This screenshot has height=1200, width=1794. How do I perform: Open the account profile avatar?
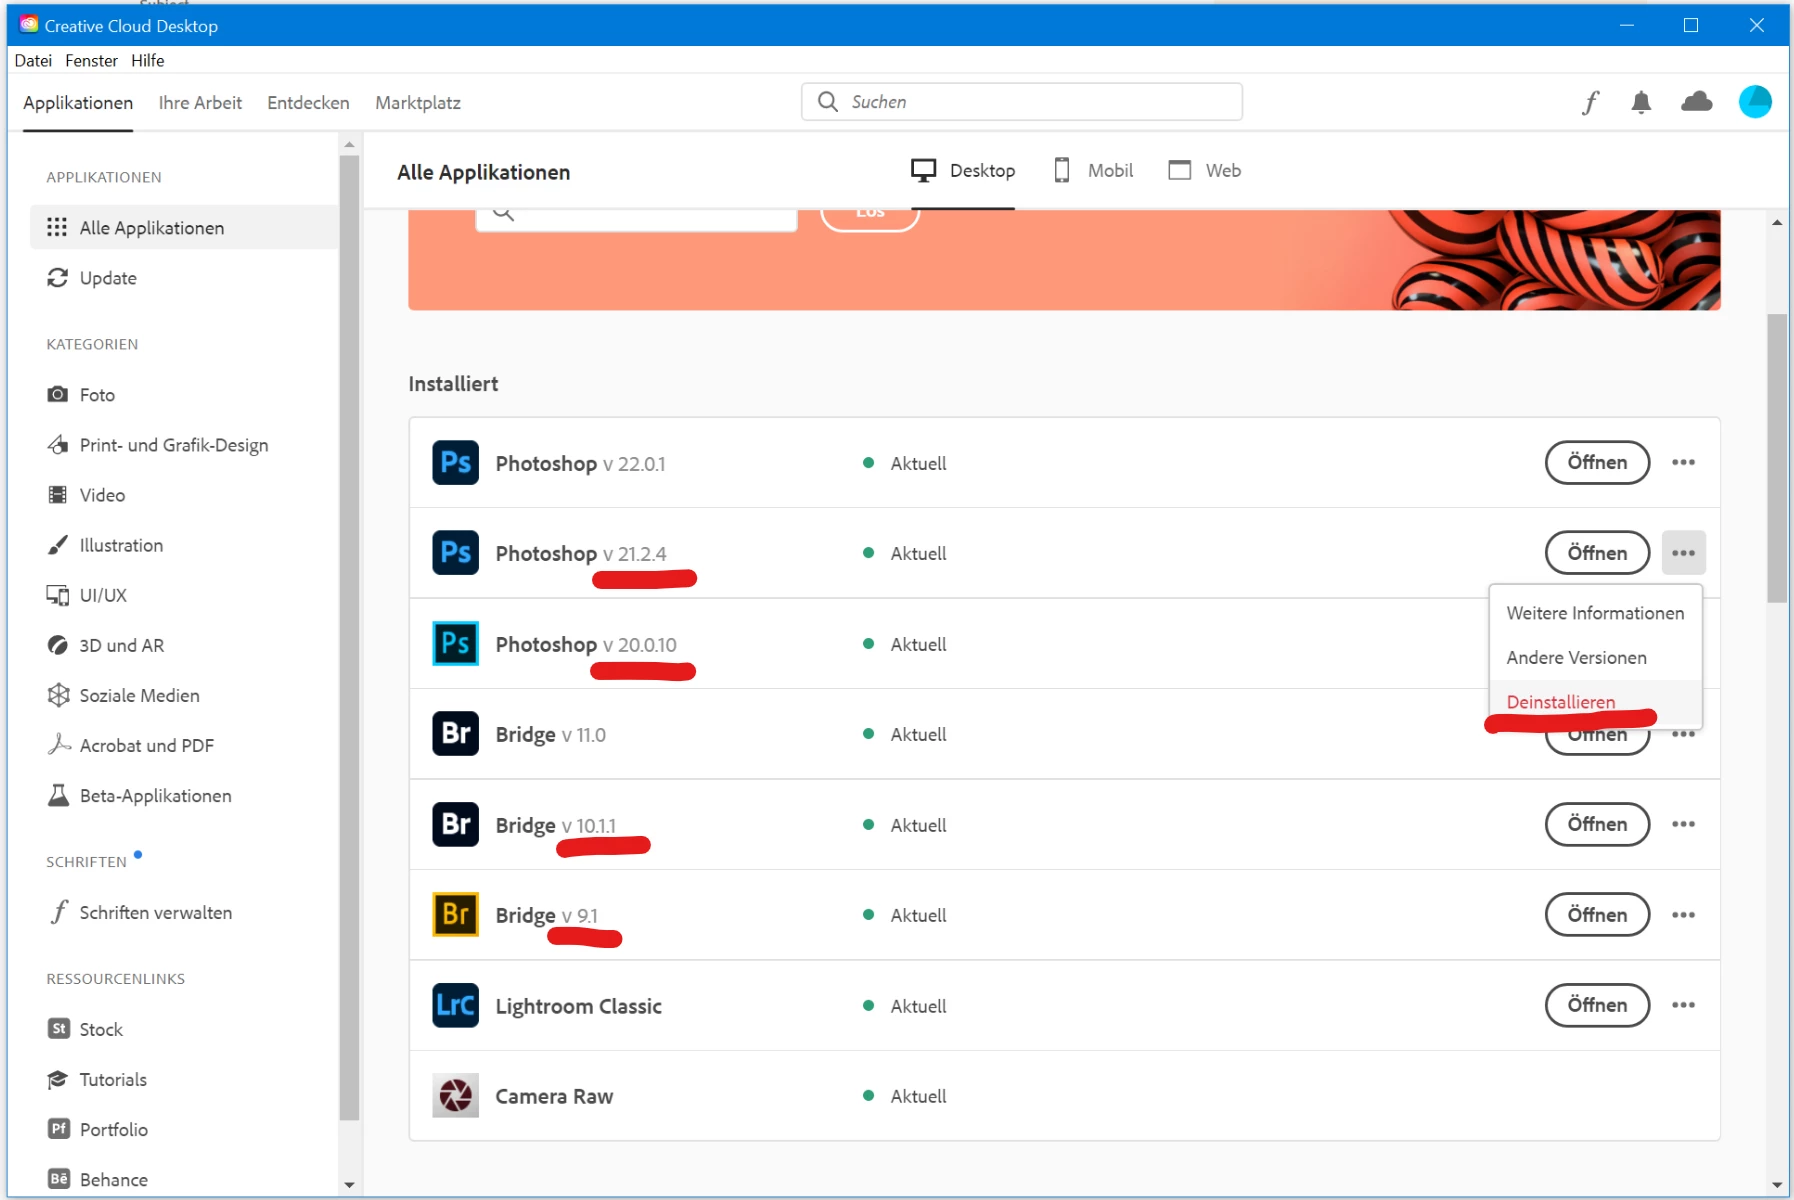click(x=1755, y=101)
